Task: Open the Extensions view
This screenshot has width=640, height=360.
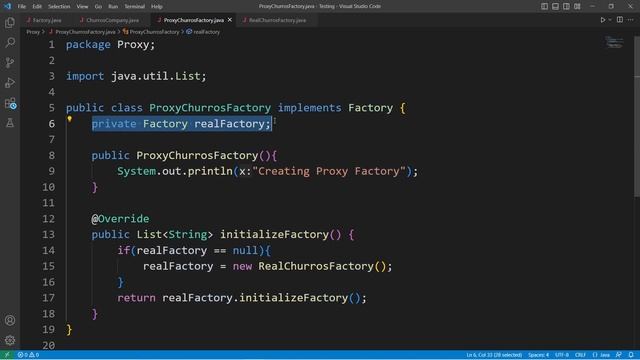Action: [x=10, y=103]
